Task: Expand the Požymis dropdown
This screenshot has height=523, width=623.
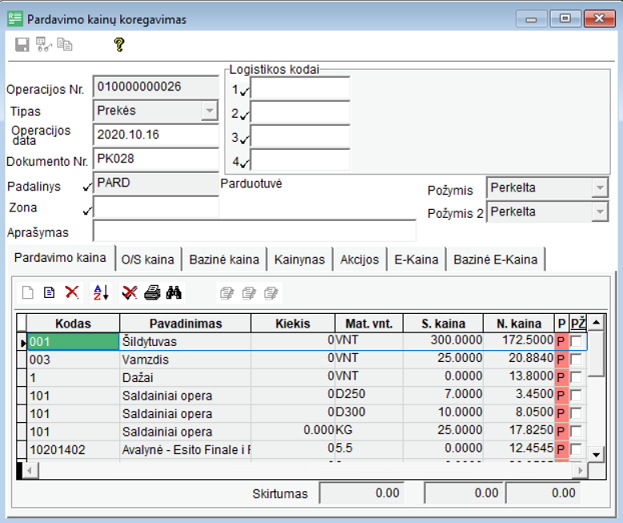Action: pos(598,188)
